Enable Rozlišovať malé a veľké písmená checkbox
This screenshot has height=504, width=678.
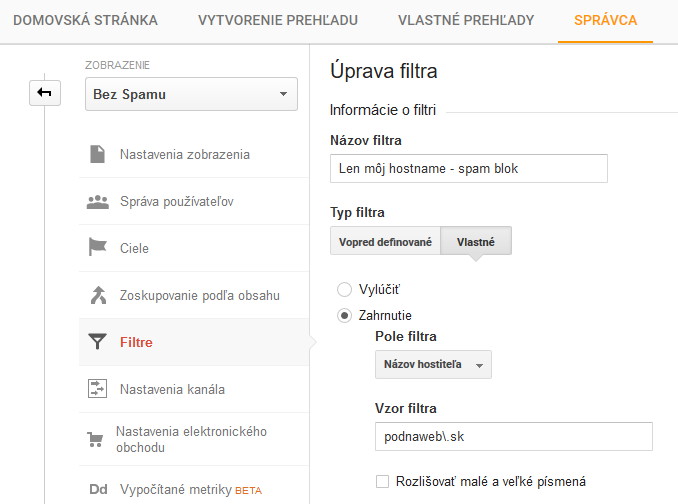382,481
